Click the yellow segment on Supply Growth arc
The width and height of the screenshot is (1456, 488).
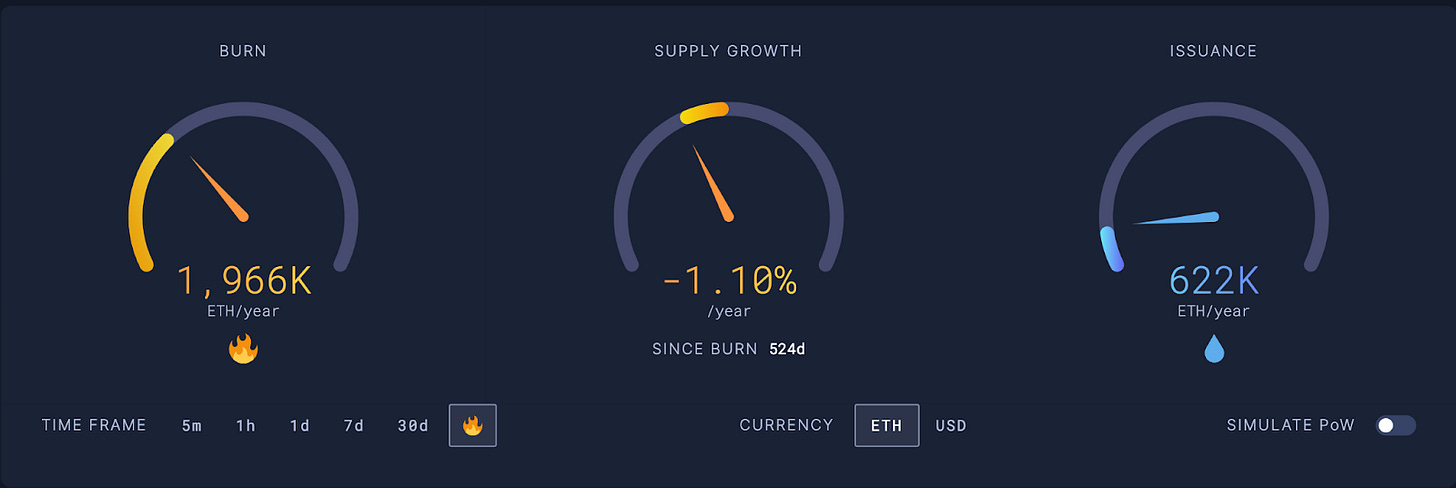tap(704, 112)
